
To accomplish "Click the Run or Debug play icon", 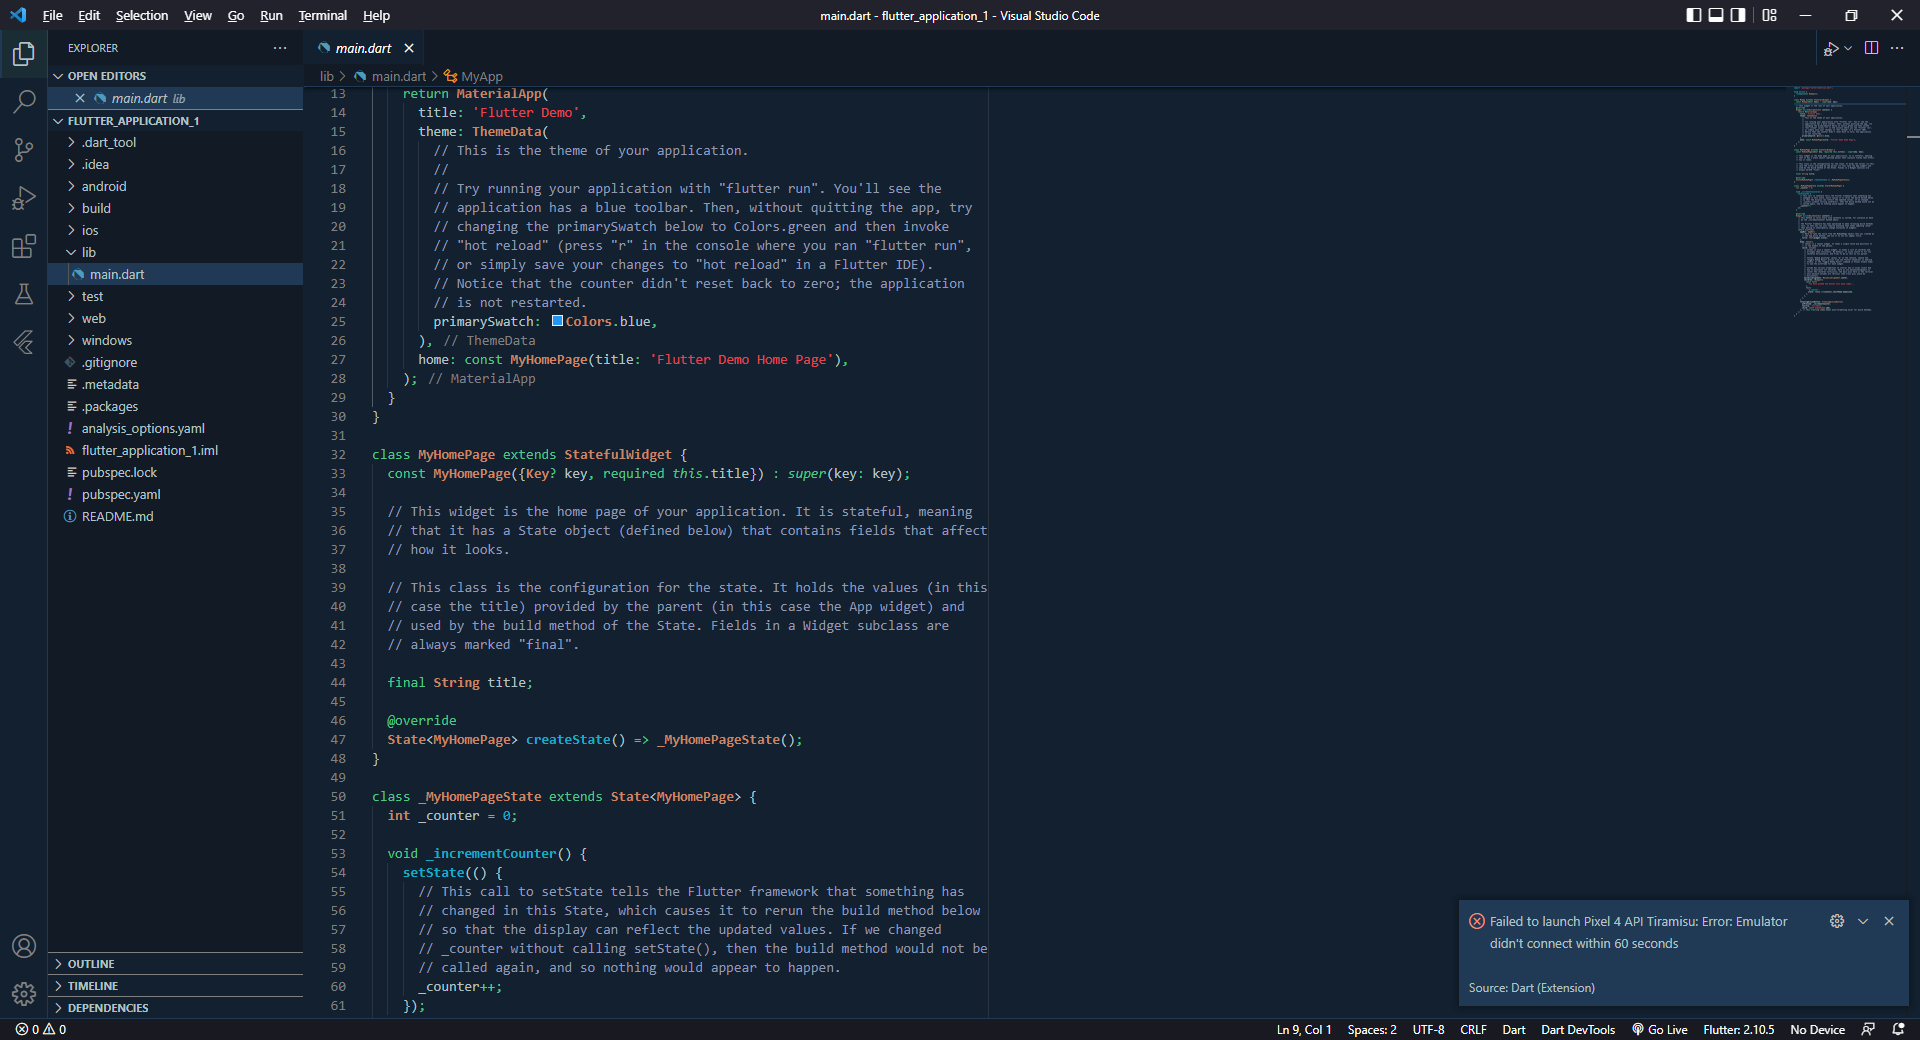I will [1830, 48].
